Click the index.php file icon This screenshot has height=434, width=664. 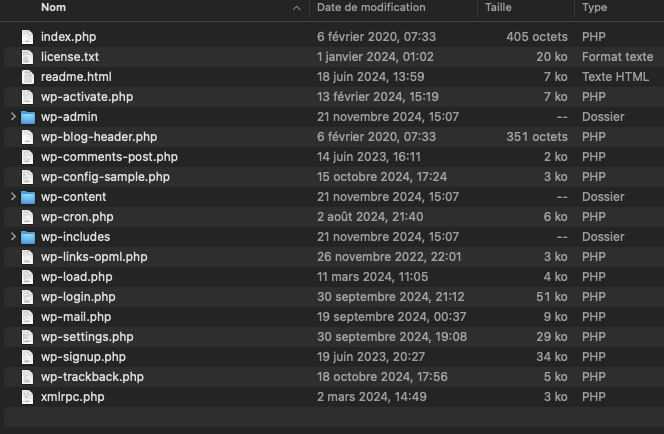pos(27,37)
